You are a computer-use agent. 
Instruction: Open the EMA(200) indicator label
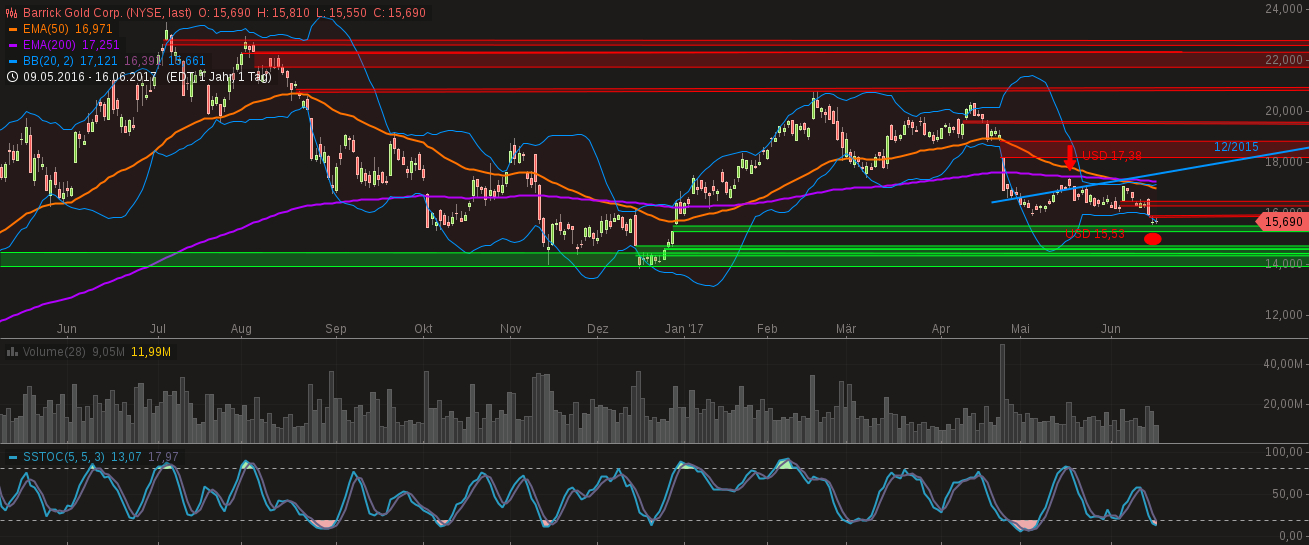[50, 45]
